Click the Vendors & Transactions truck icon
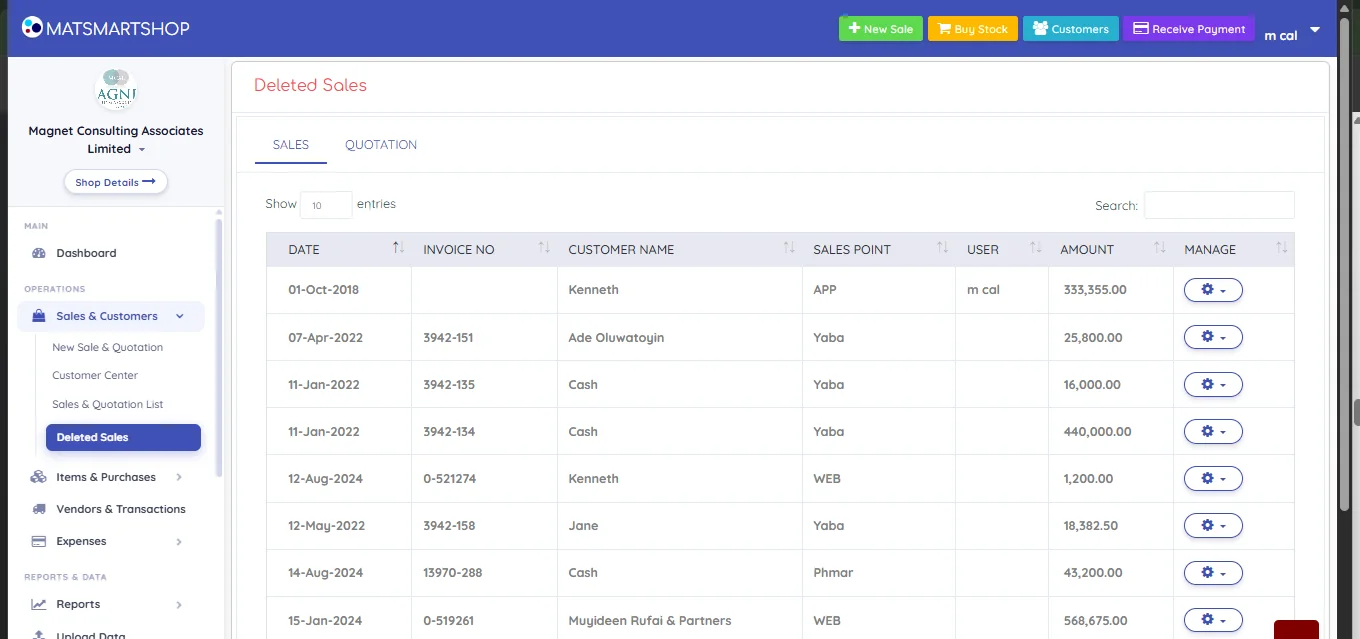This screenshot has width=1360, height=639. pyautogui.click(x=39, y=509)
